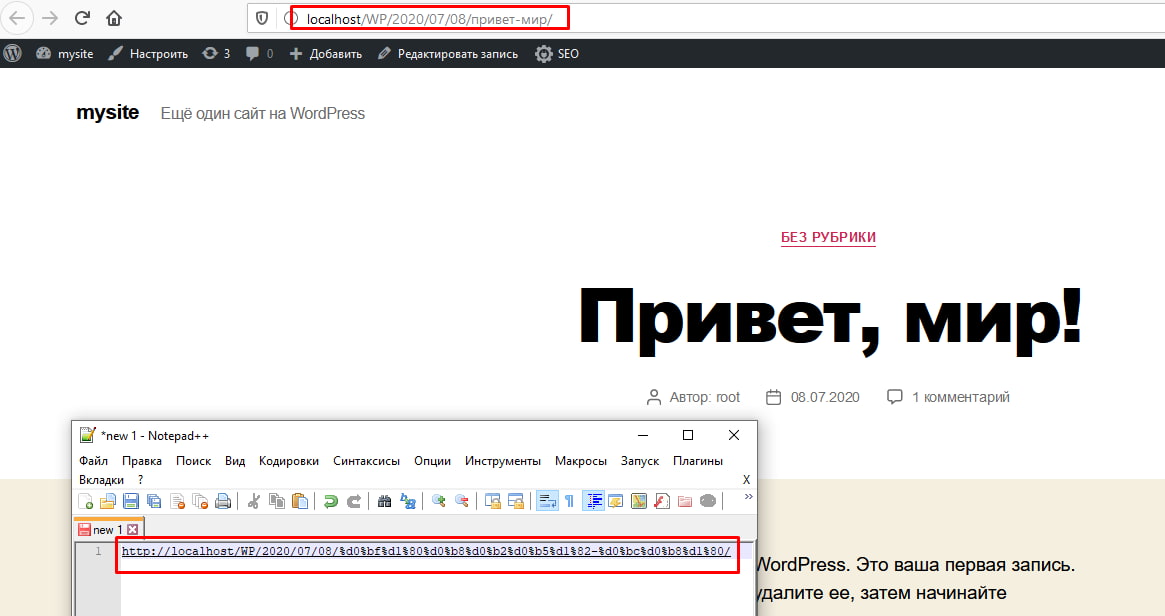
Task: Open Notepad++ Макросы menu
Action: click(581, 461)
